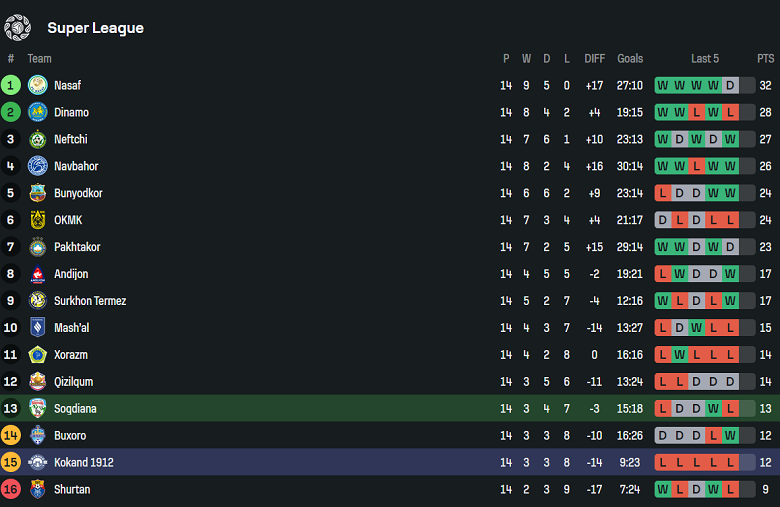Click the Super League logo icon
The image size is (780, 507).
coord(18,28)
